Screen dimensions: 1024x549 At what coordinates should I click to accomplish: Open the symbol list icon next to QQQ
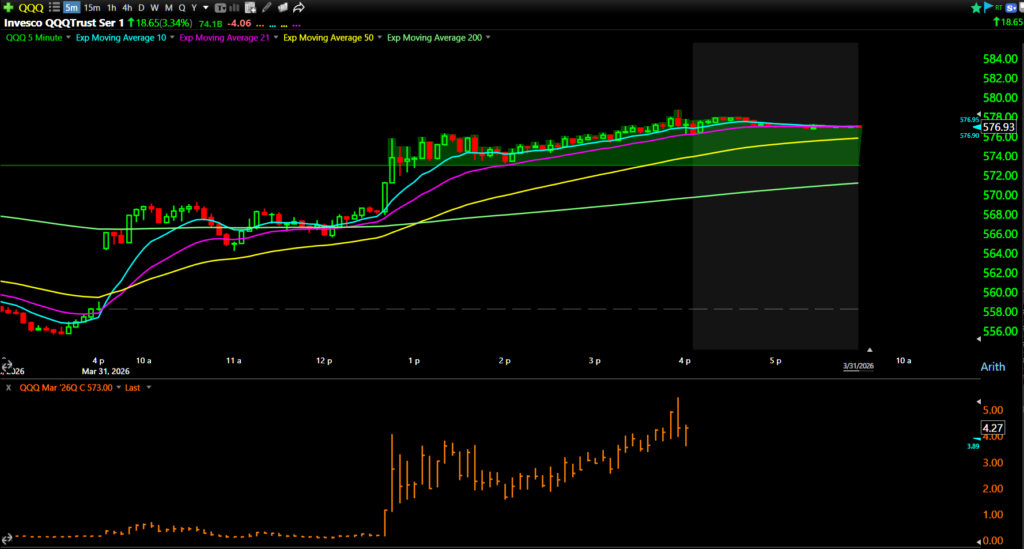tap(55, 8)
